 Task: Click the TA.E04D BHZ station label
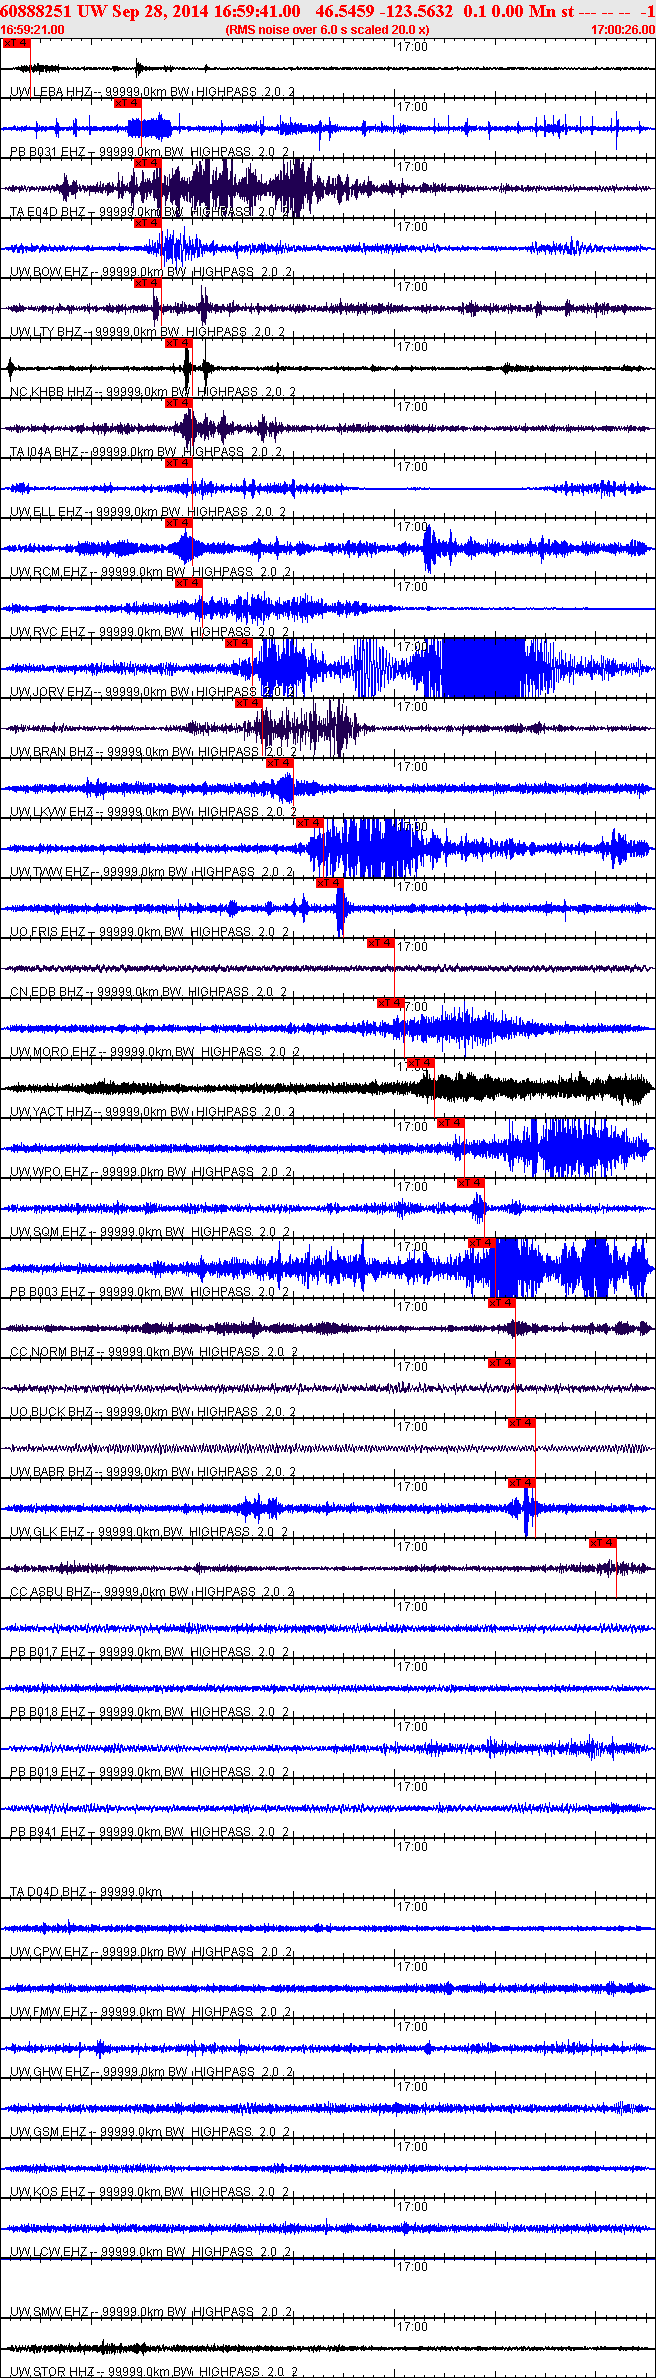(x=48, y=212)
